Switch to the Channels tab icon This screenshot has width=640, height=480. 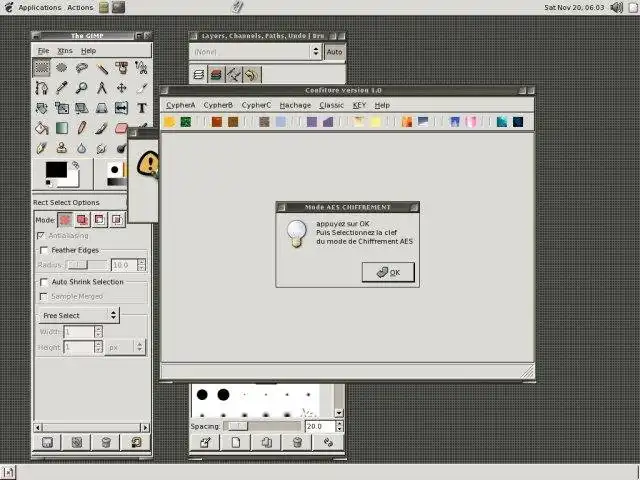[216, 75]
